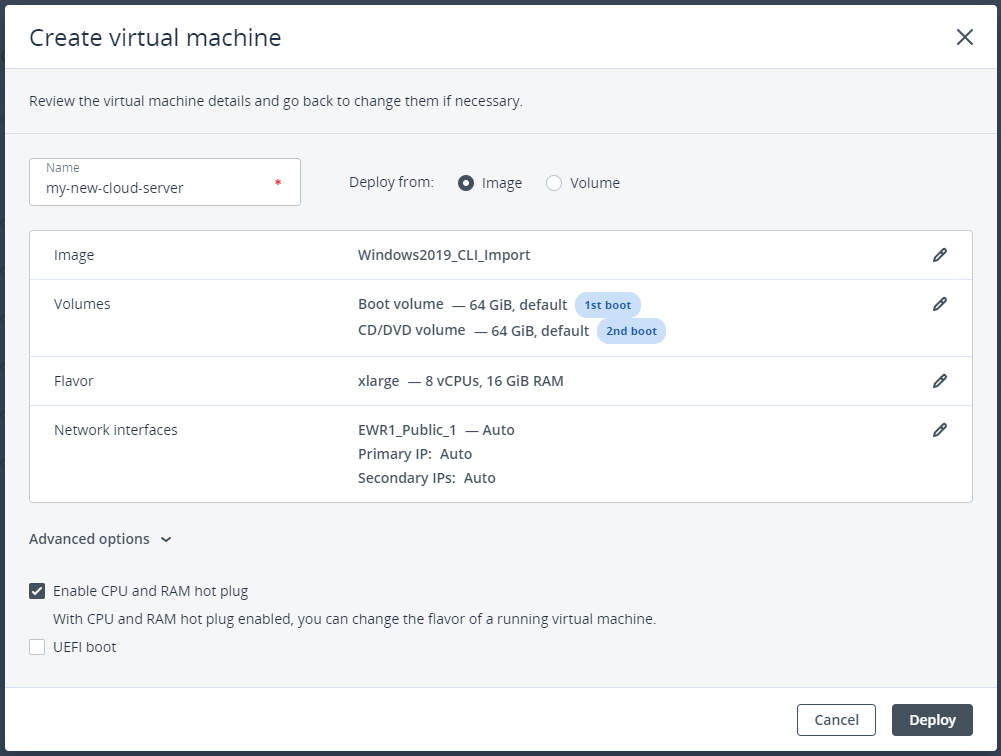Cancel the virtual machine creation
The width and height of the screenshot is (1001, 756).
pyautogui.click(x=836, y=720)
